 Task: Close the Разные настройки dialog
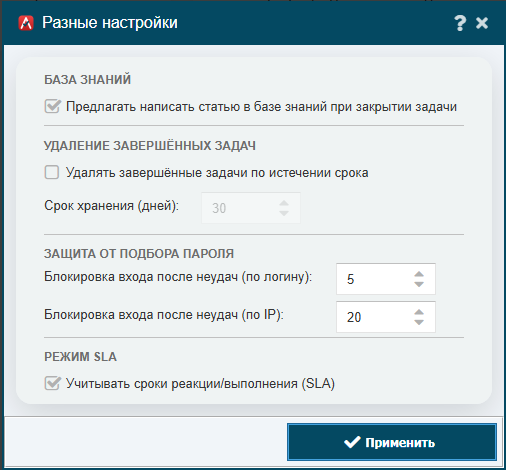[x=482, y=23]
